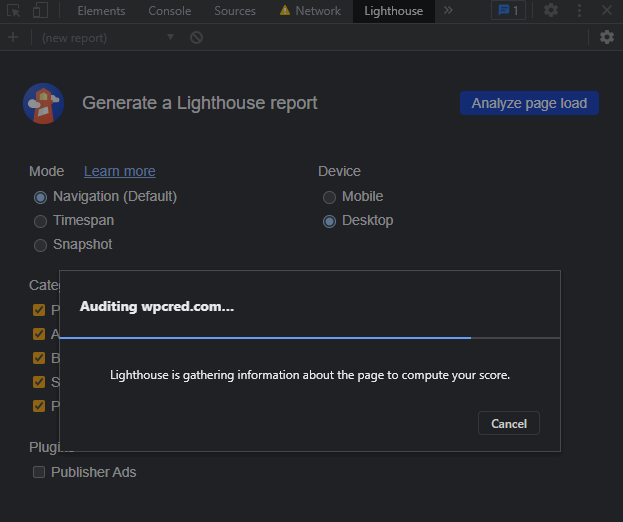Close the DevTools panel
This screenshot has width=623, height=522.
tap(607, 10)
